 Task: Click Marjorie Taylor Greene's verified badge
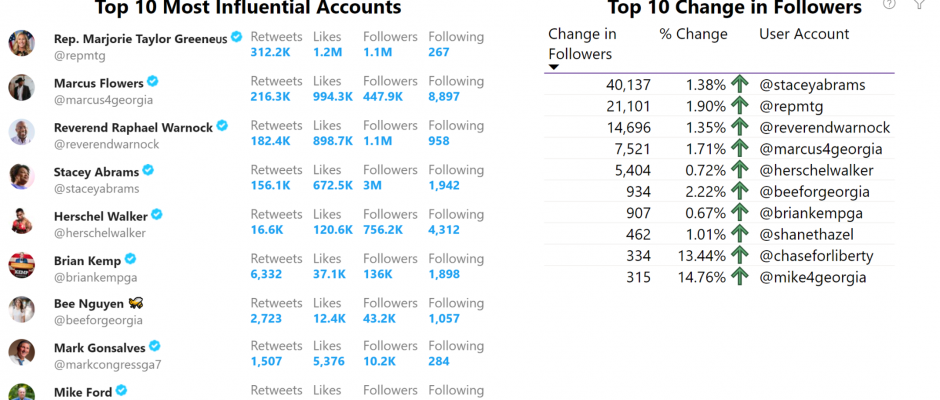237,37
